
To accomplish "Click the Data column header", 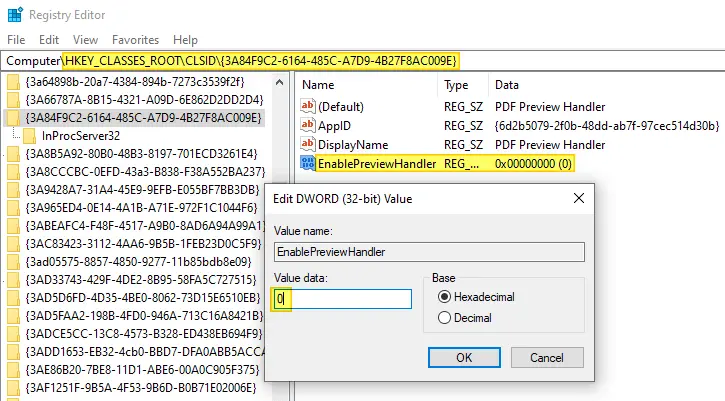I will point(507,85).
